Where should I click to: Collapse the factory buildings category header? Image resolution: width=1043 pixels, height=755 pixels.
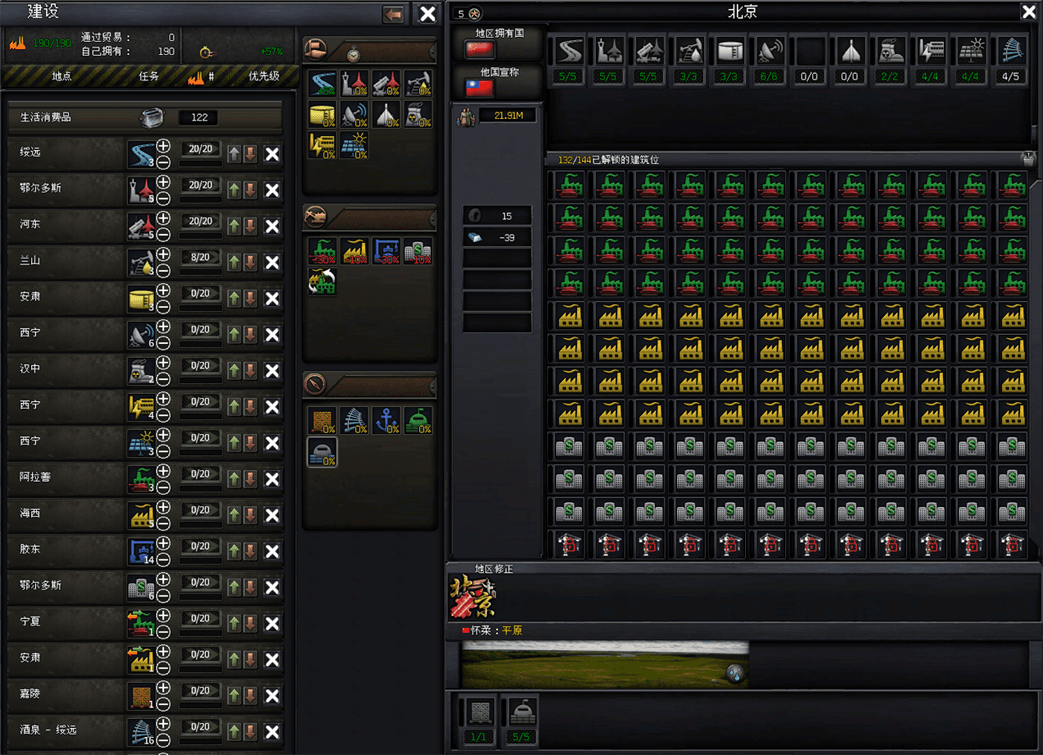[370, 216]
